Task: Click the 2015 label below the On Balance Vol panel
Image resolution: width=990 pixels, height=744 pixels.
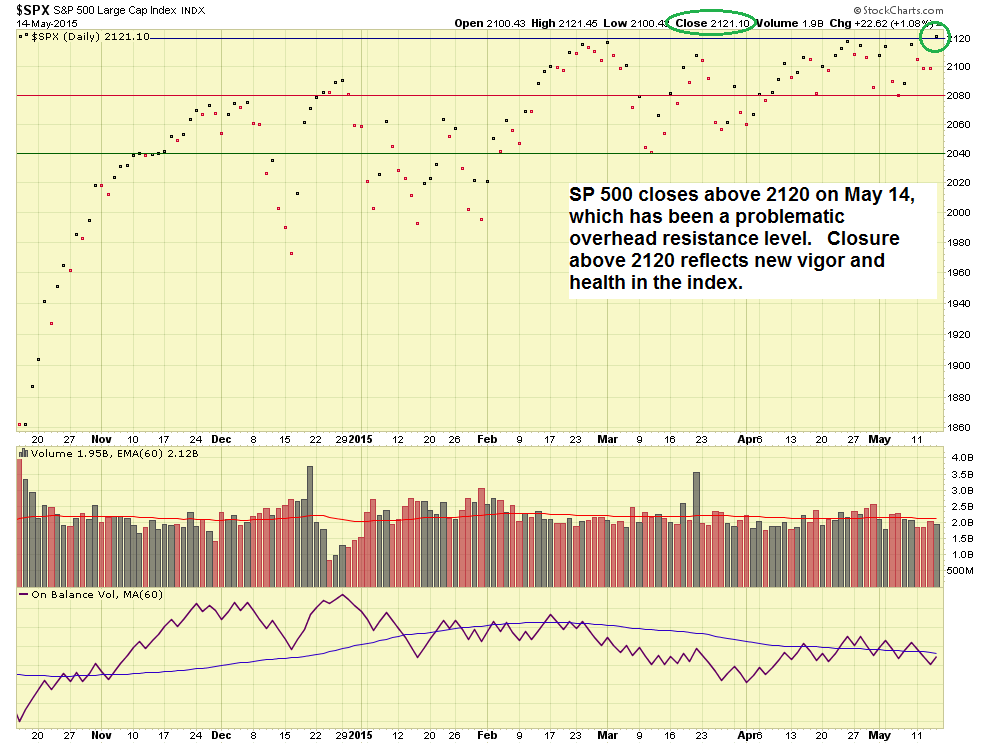Action: [361, 735]
